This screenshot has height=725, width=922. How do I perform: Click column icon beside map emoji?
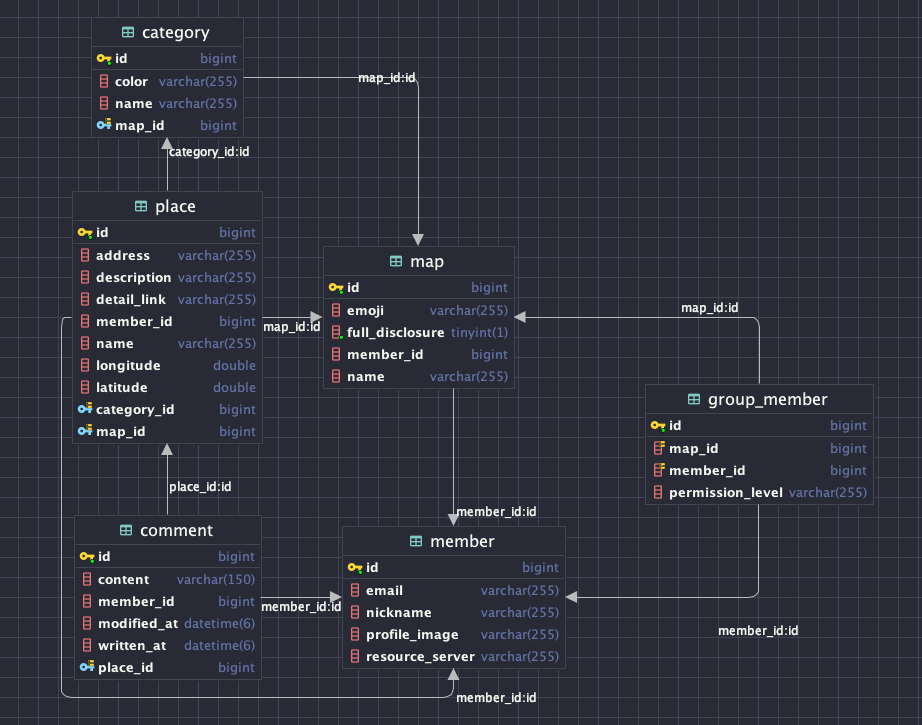(336, 310)
